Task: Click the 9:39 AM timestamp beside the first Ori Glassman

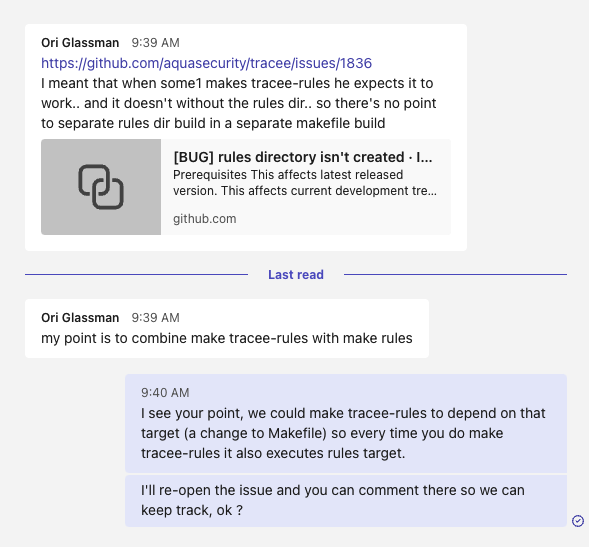Action: (x=156, y=42)
